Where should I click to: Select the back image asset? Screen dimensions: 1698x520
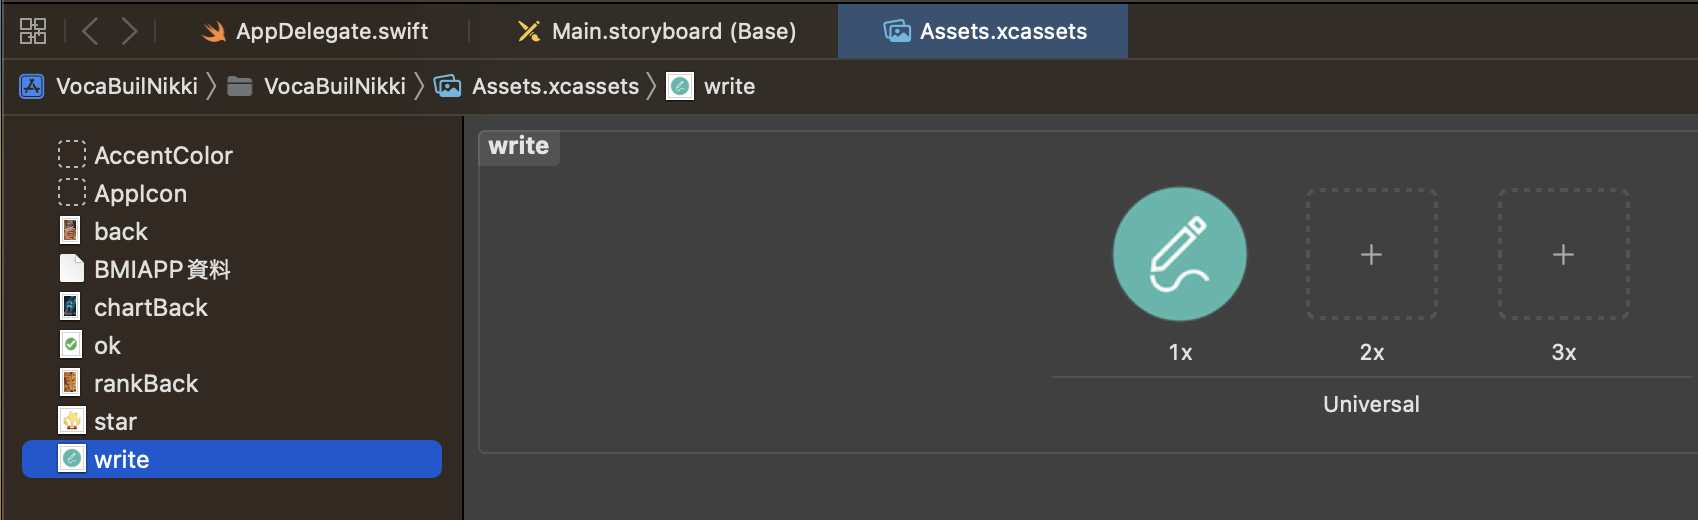(120, 231)
